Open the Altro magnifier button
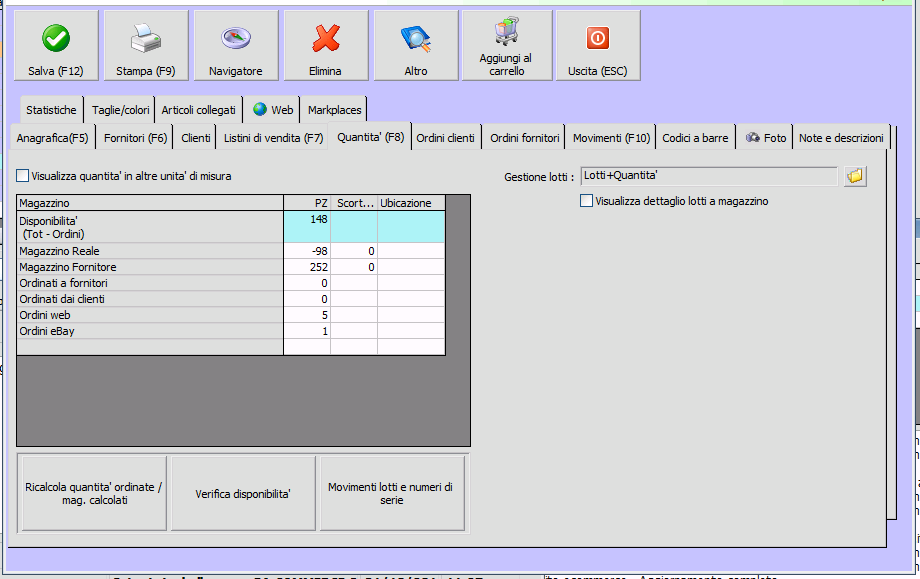Viewport: 920px width, 579px height. [x=416, y=45]
